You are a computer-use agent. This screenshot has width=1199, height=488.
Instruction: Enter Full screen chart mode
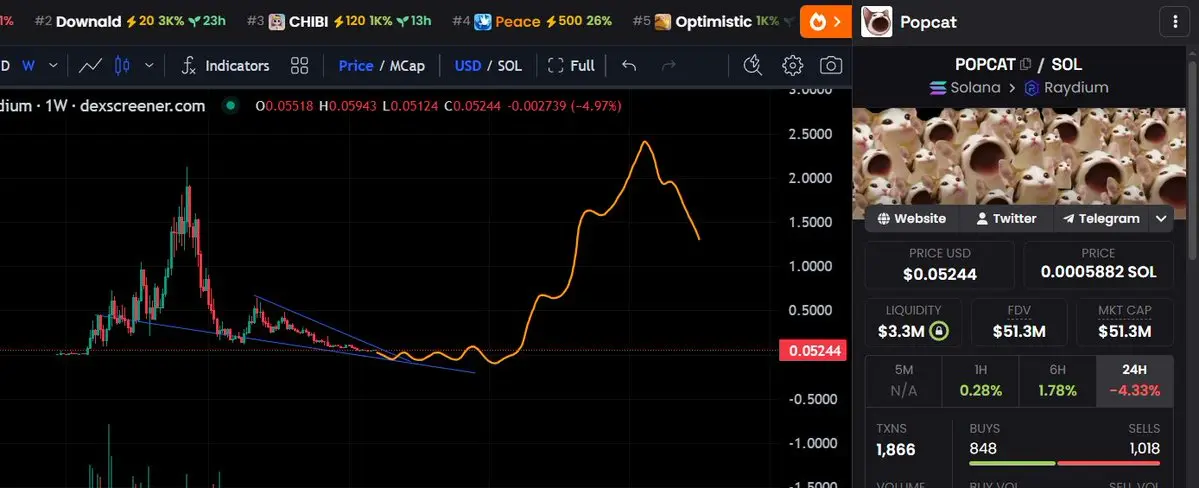[571, 66]
